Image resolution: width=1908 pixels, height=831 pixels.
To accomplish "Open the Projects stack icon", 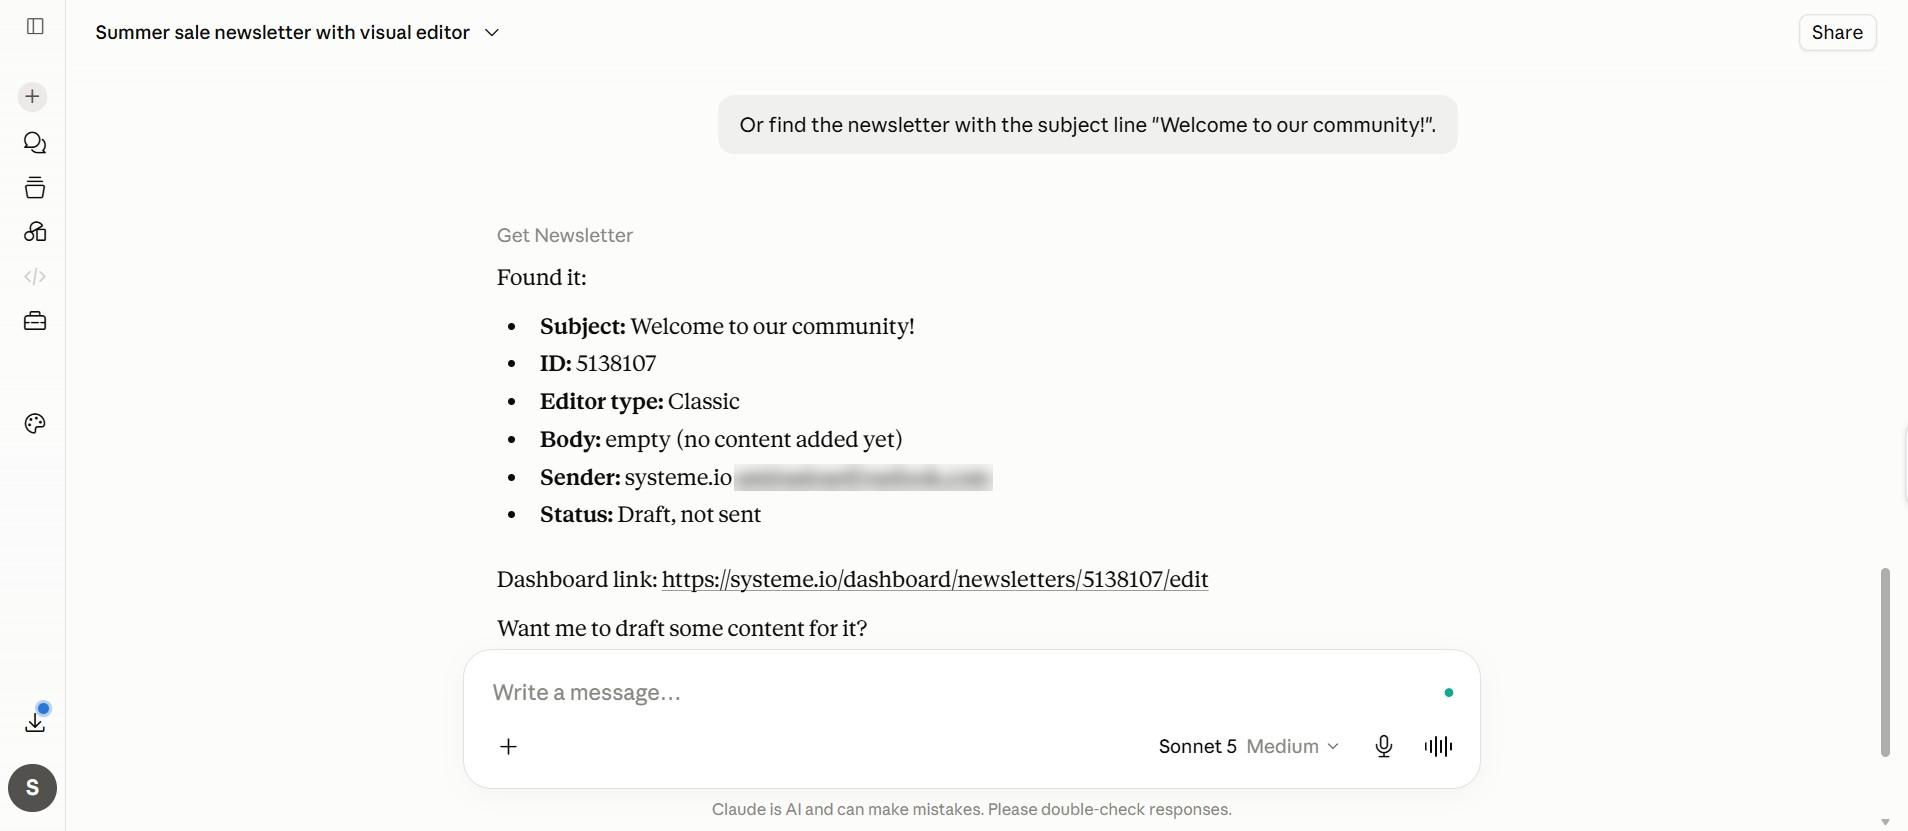I will pyautogui.click(x=35, y=188).
